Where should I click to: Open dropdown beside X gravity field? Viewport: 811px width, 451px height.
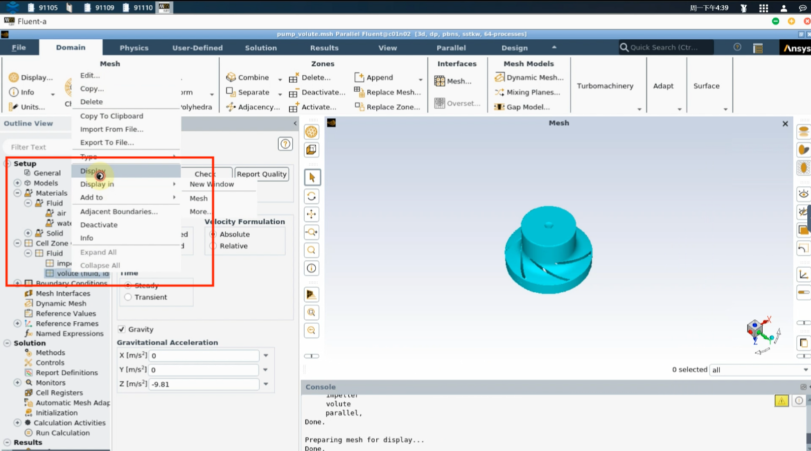point(266,356)
